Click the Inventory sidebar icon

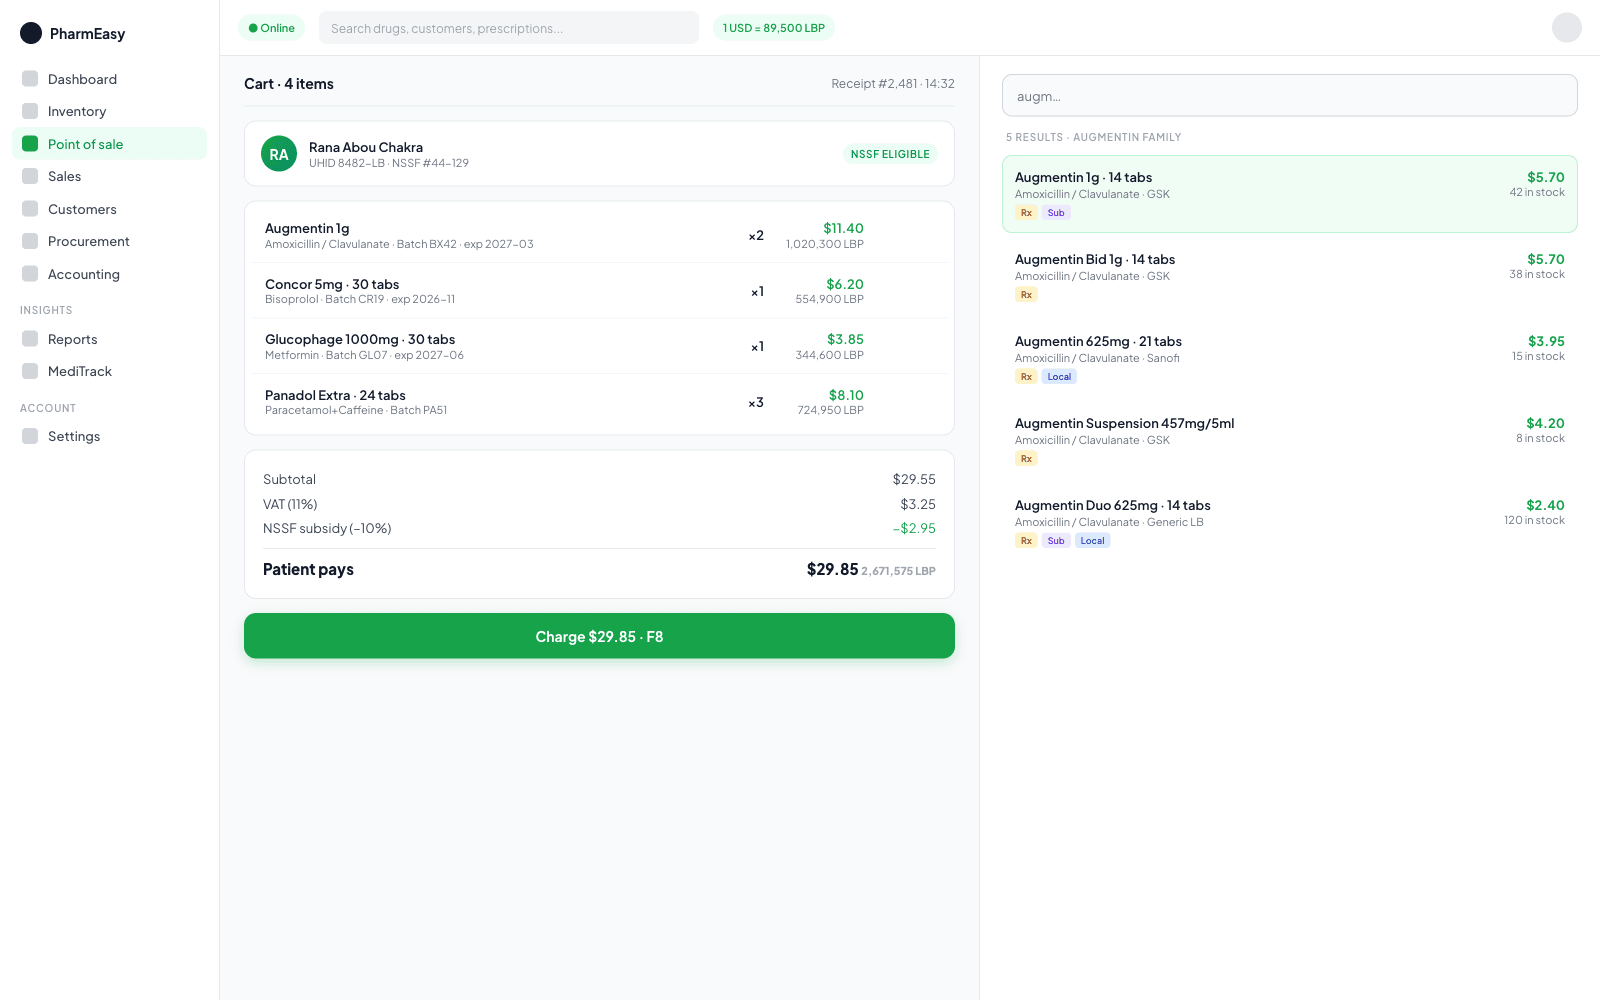click(x=30, y=111)
